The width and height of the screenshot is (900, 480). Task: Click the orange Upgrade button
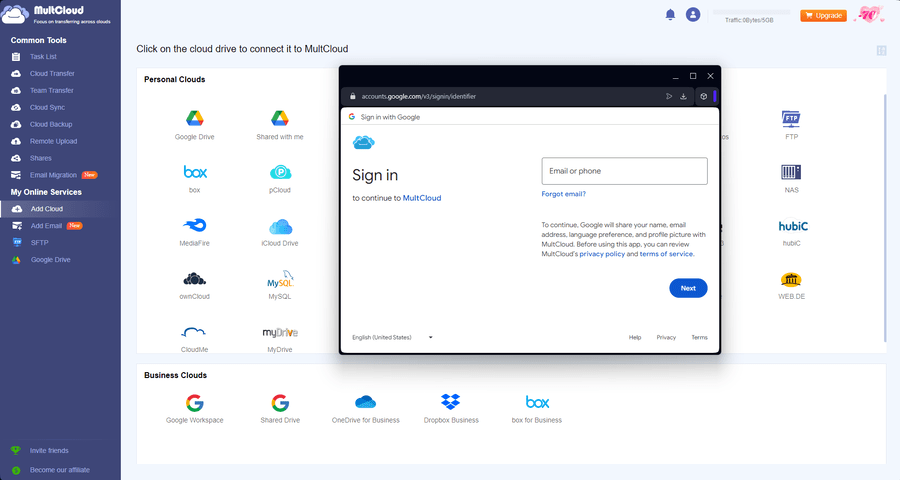coord(823,16)
